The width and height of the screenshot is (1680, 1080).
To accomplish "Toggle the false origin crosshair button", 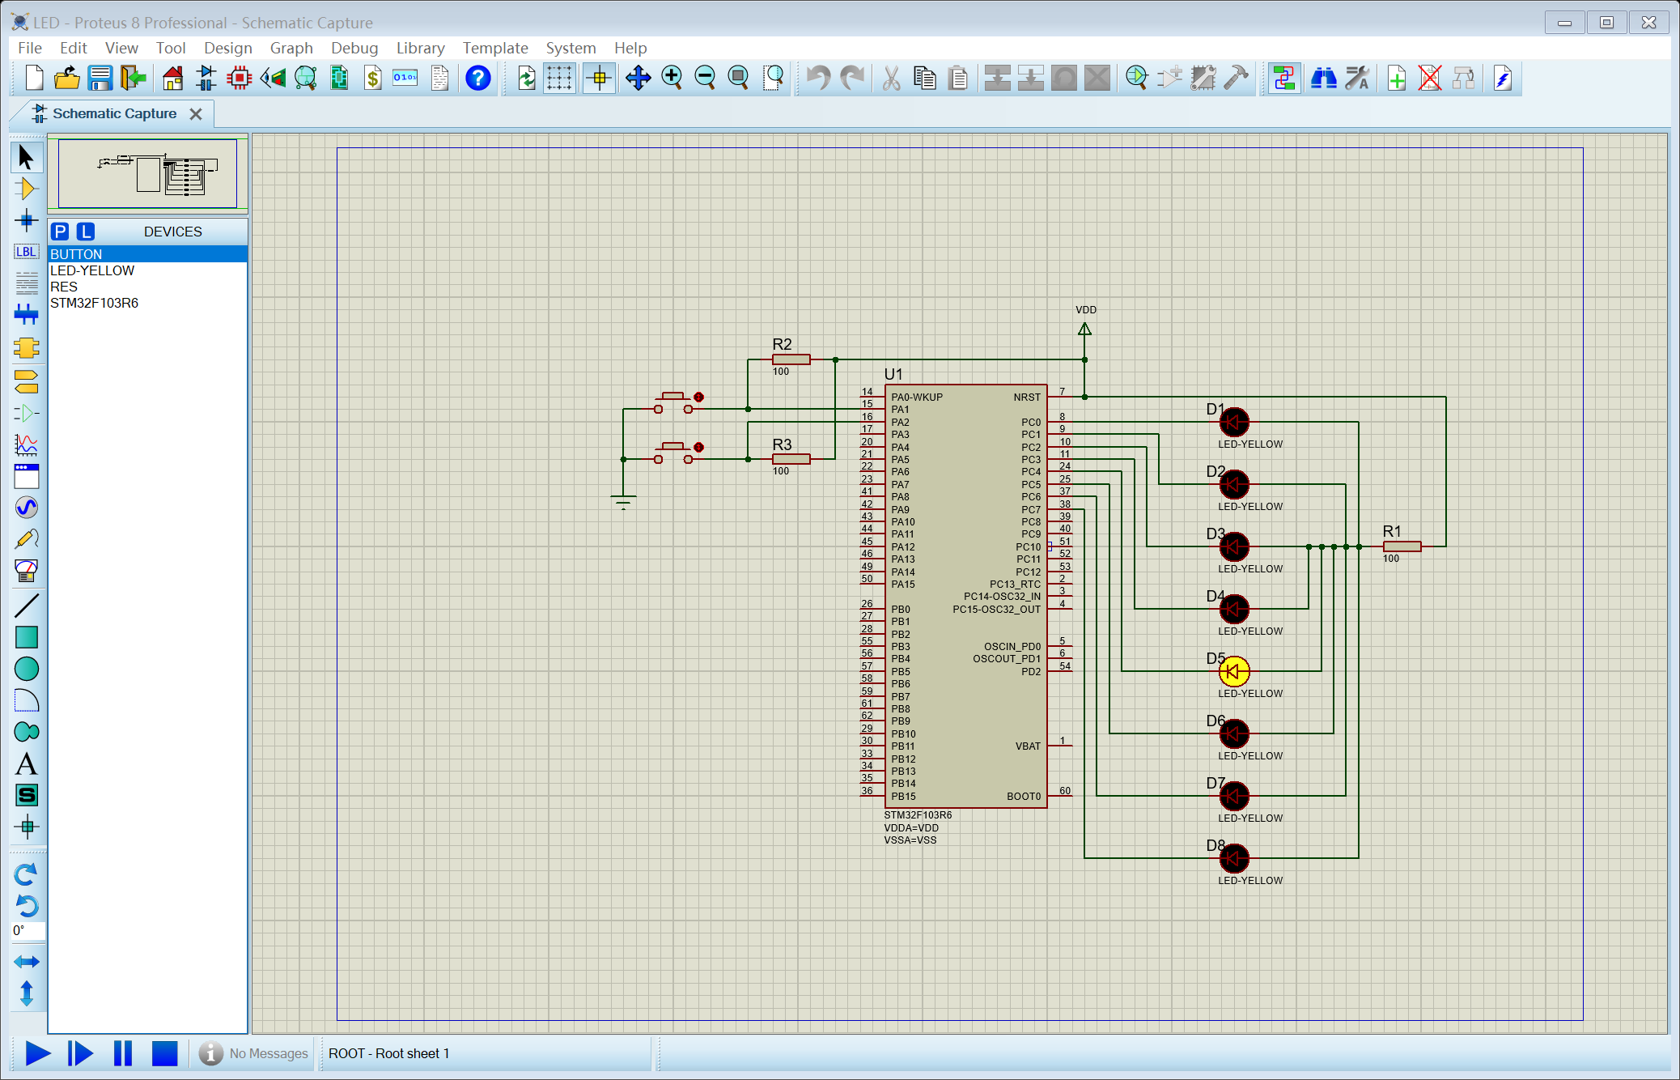I will (599, 78).
